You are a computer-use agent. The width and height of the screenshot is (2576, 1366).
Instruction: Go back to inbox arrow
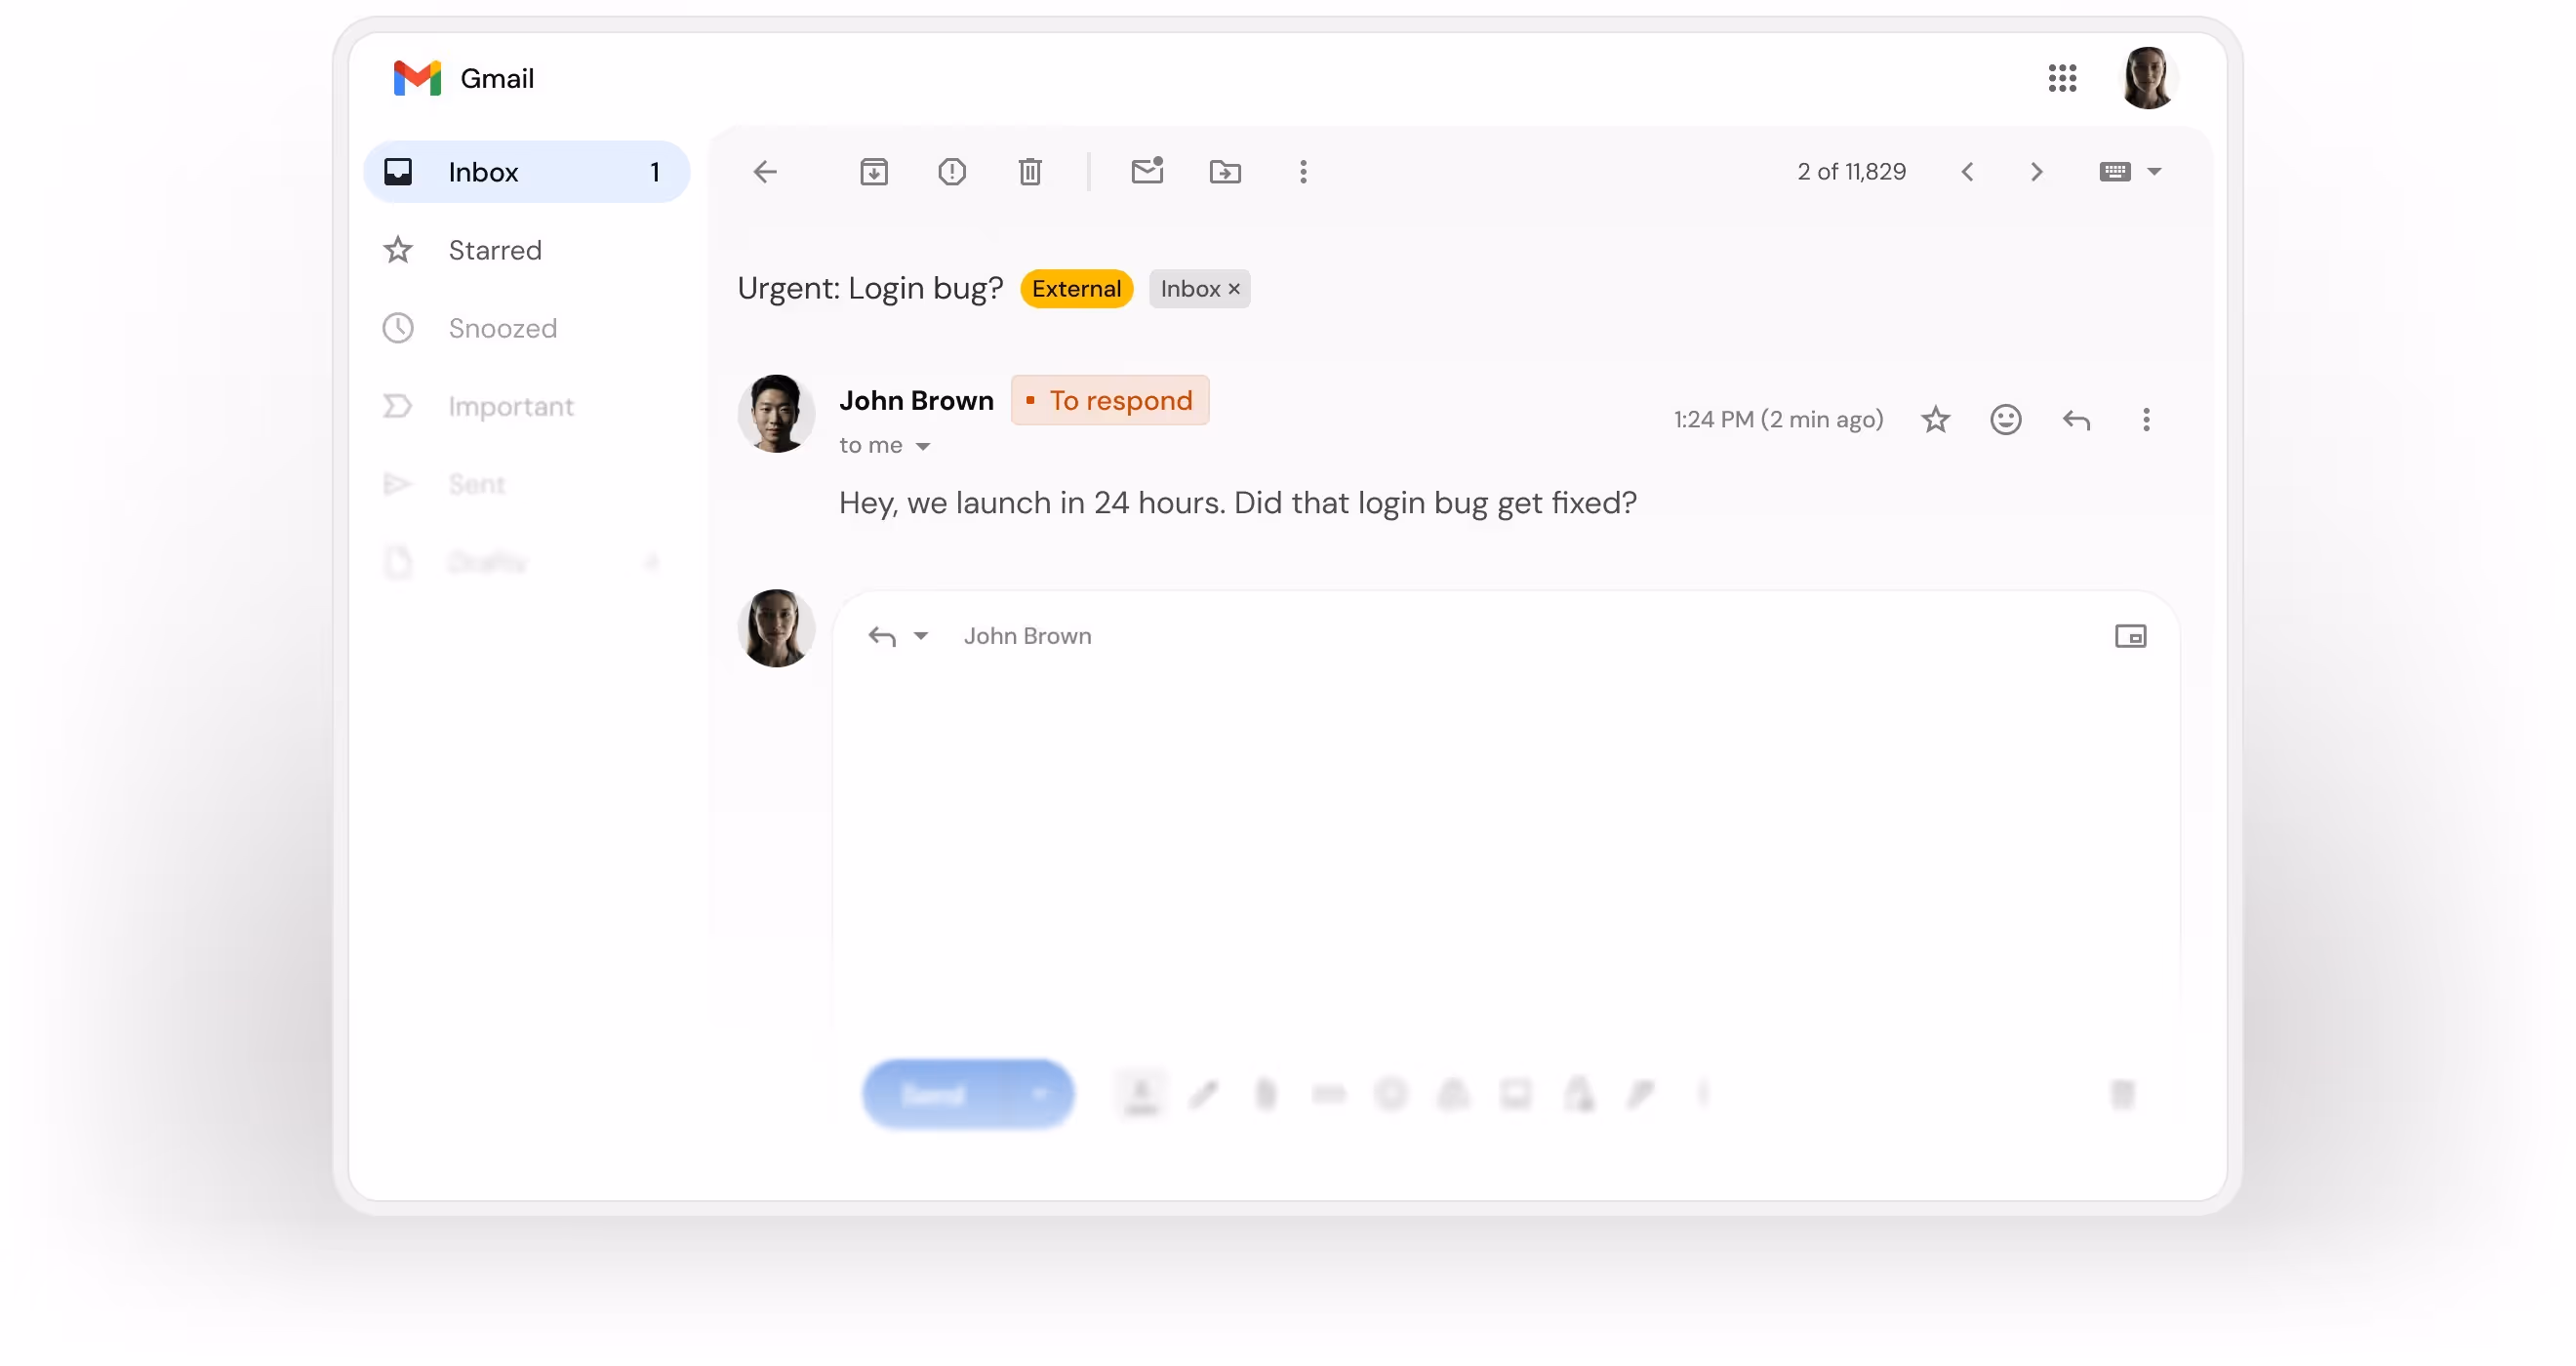click(x=765, y=172)
